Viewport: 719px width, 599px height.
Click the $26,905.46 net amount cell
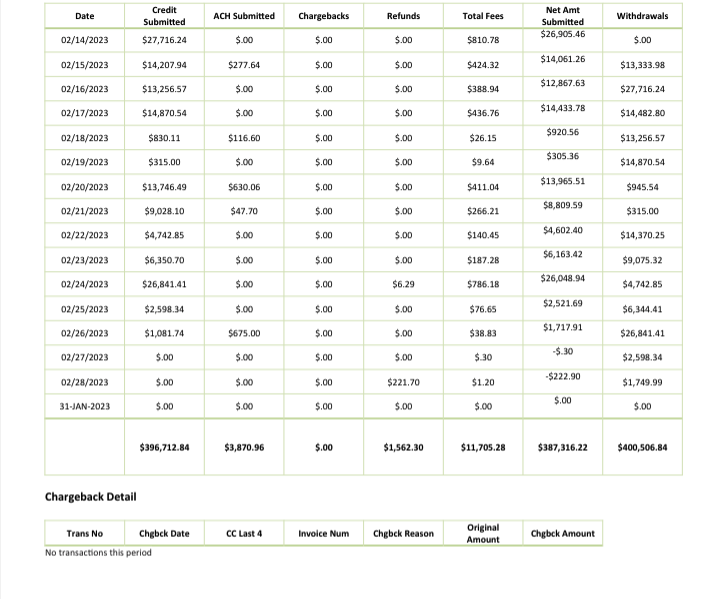[x=562, y=35]
